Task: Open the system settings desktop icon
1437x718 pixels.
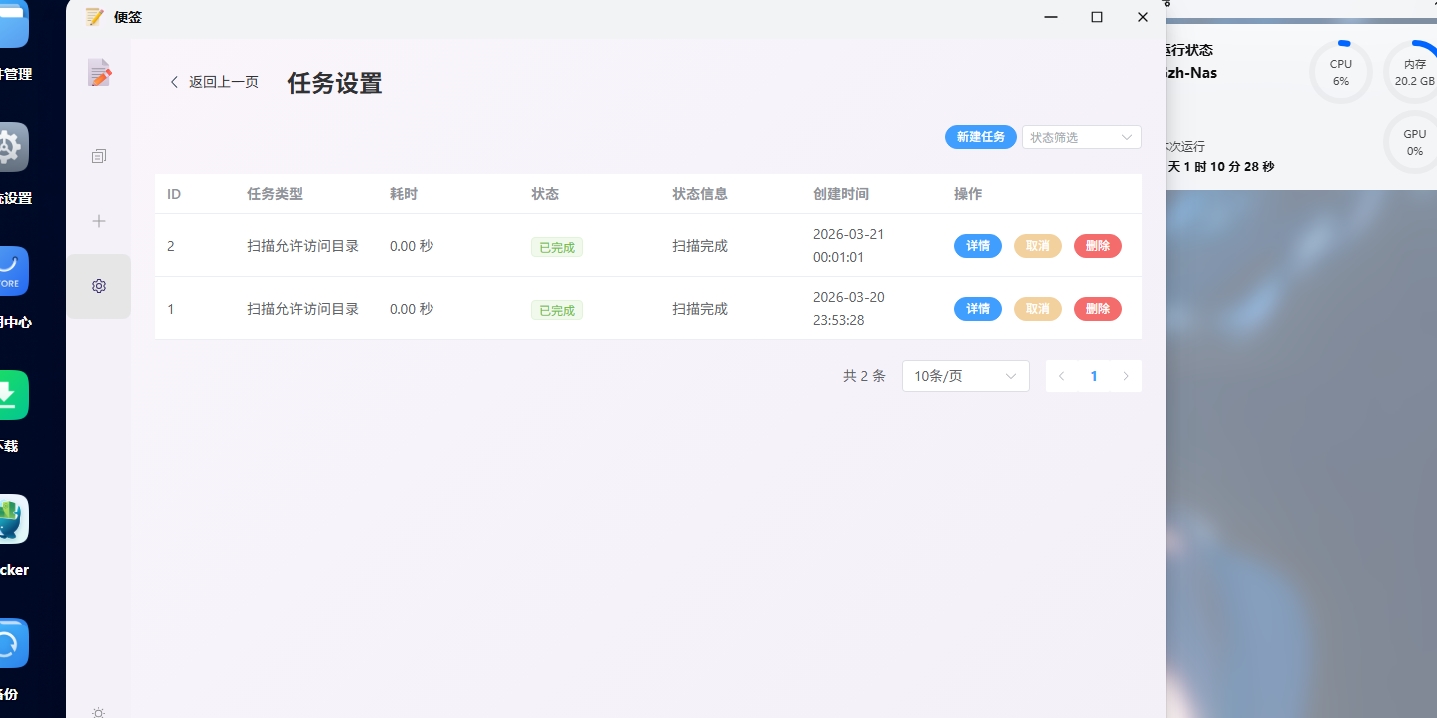Action: click(x=12, y=148)
